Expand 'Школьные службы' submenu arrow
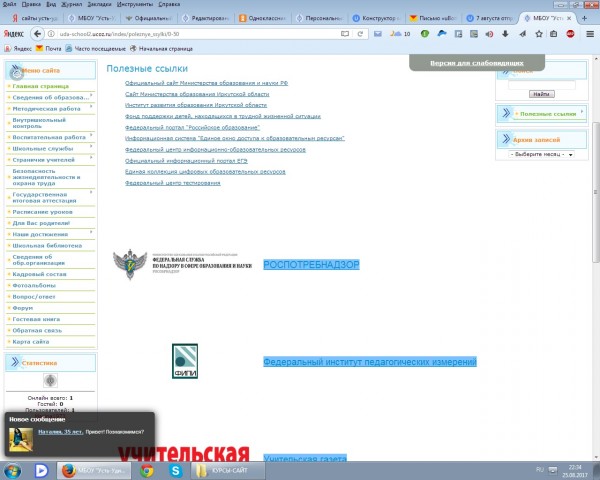The width and height of the screenshot is (600, 480). pyautogui.click(x=91, y=146)
